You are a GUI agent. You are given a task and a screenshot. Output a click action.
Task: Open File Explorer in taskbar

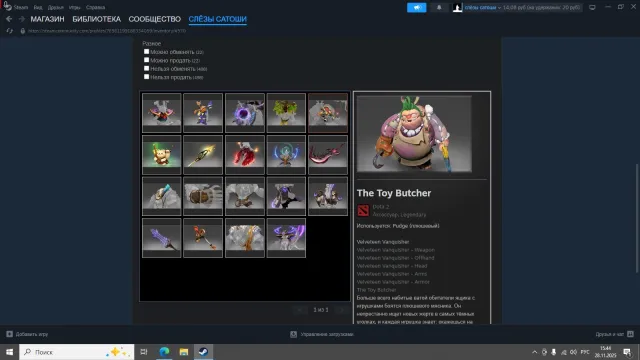184,352
